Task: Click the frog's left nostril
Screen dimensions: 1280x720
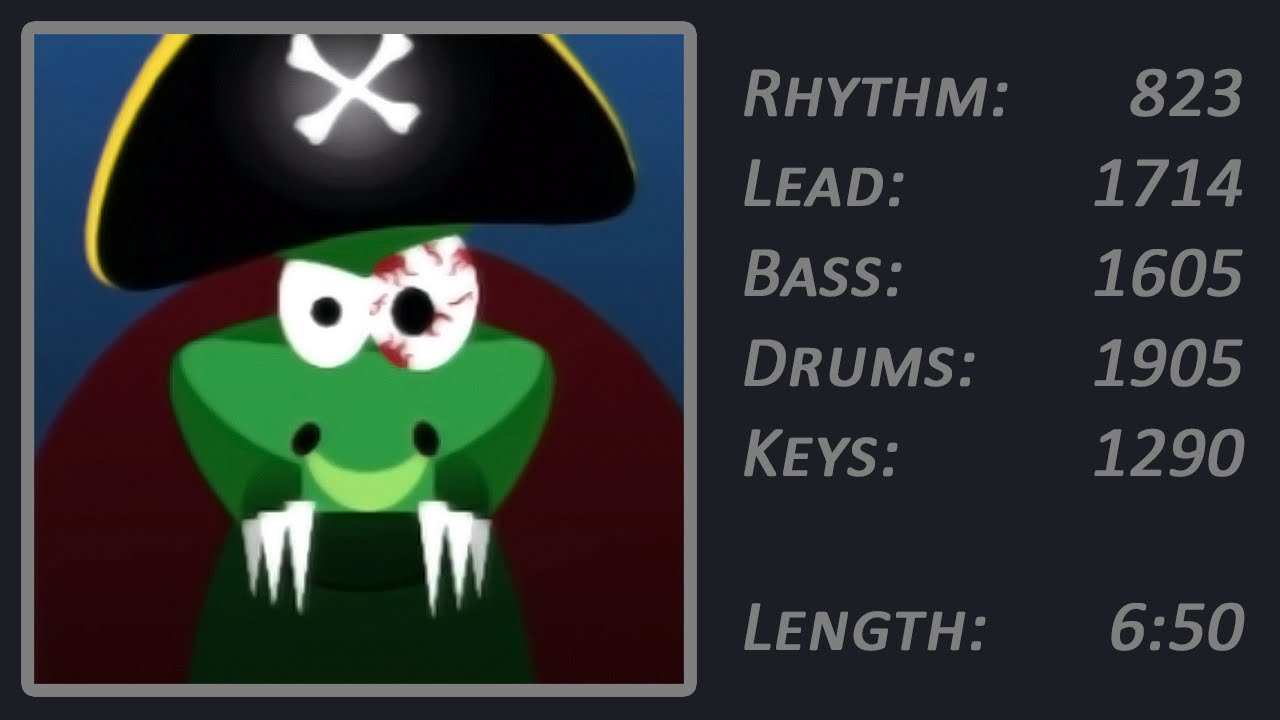Action: pos(308,437)
